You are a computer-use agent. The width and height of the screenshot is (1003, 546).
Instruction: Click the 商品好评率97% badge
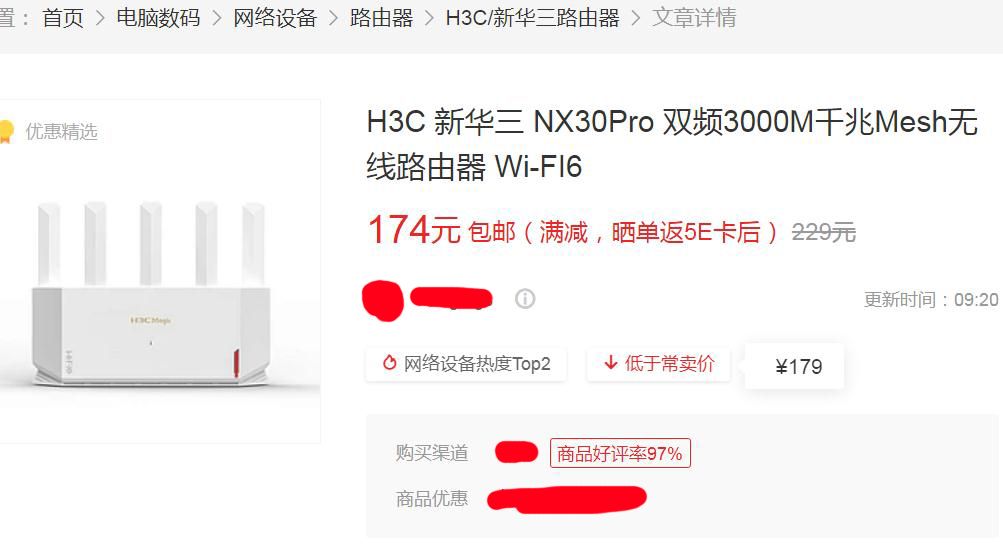(x=620, y=453)
